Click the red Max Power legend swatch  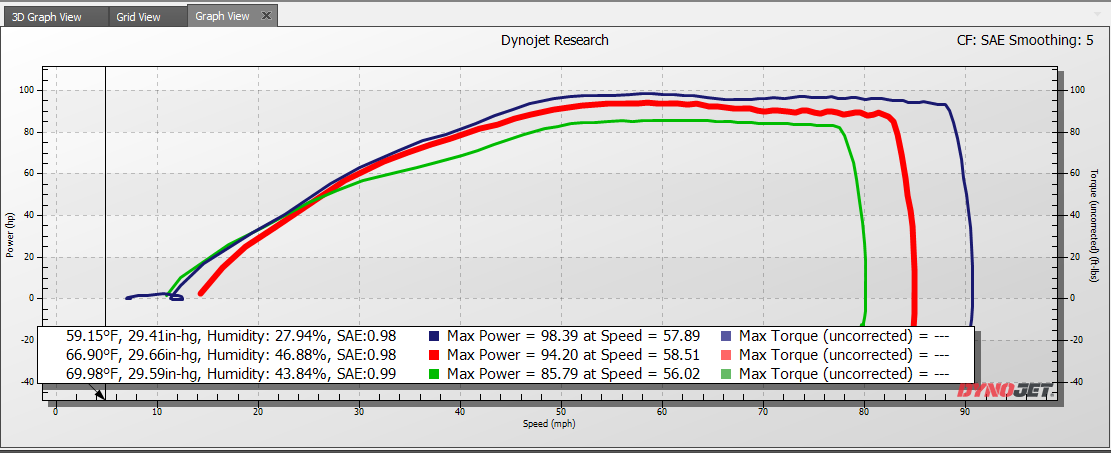(434, 355)
